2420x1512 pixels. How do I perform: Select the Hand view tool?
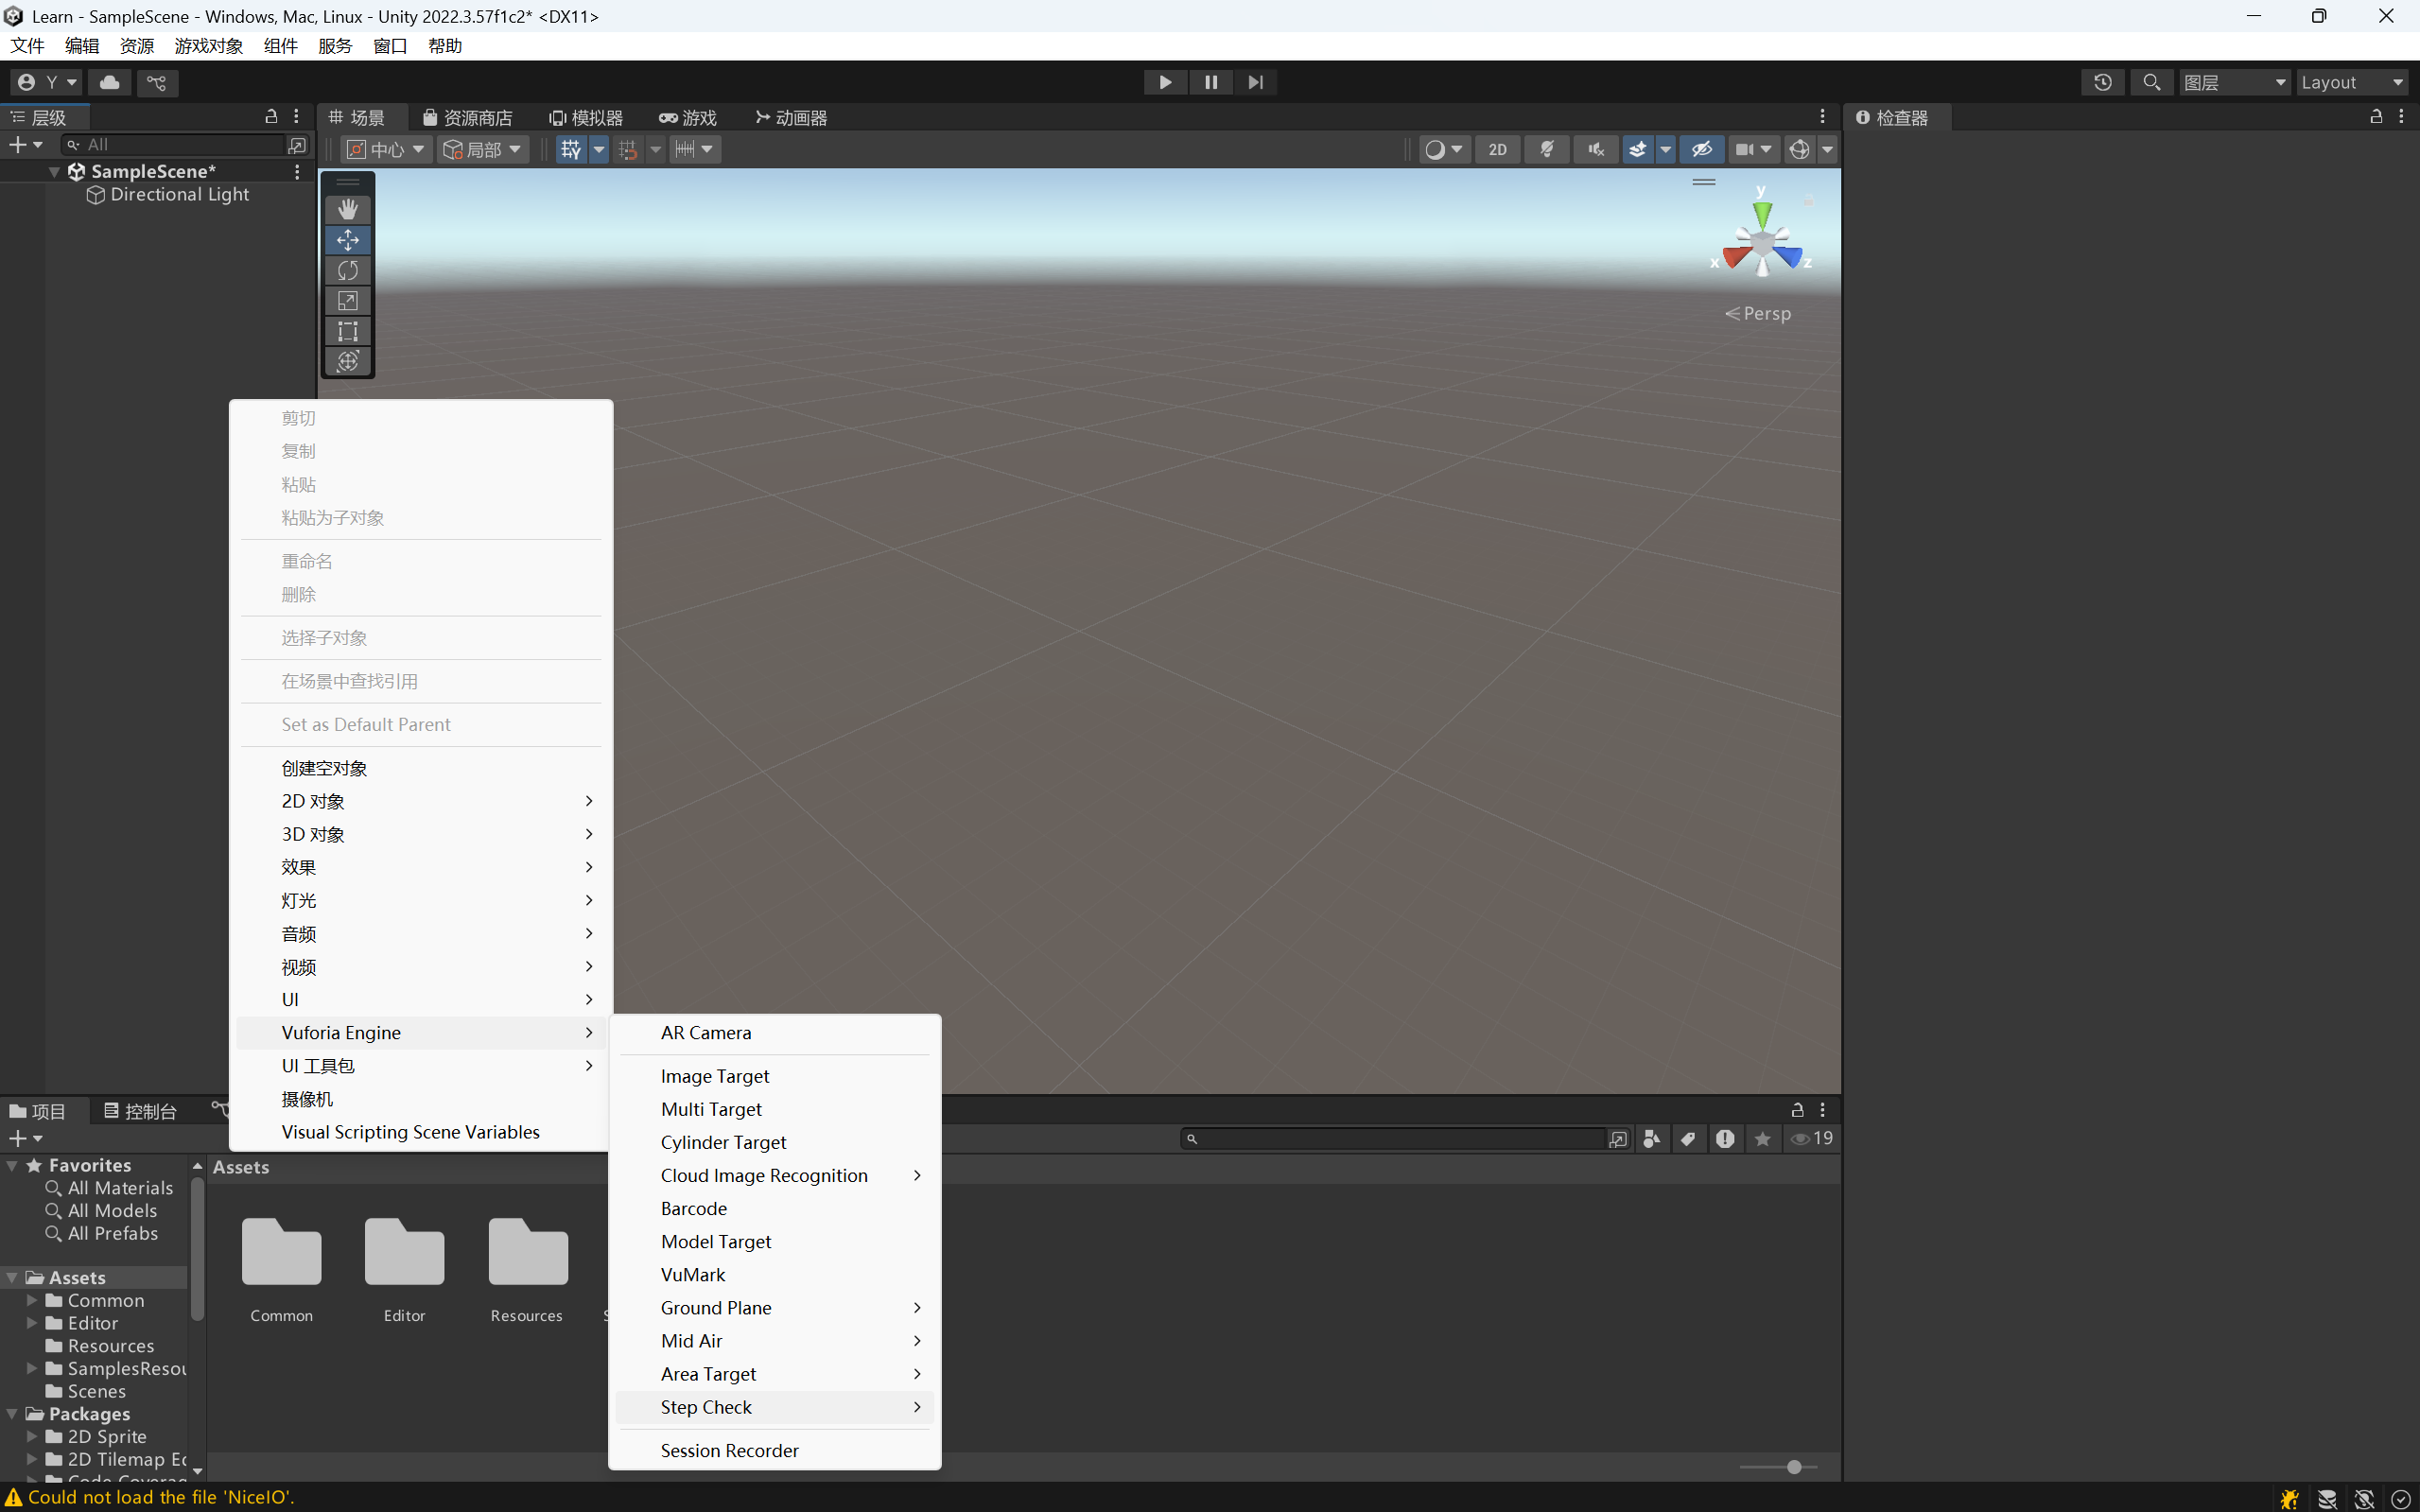[x=347, y=209]
